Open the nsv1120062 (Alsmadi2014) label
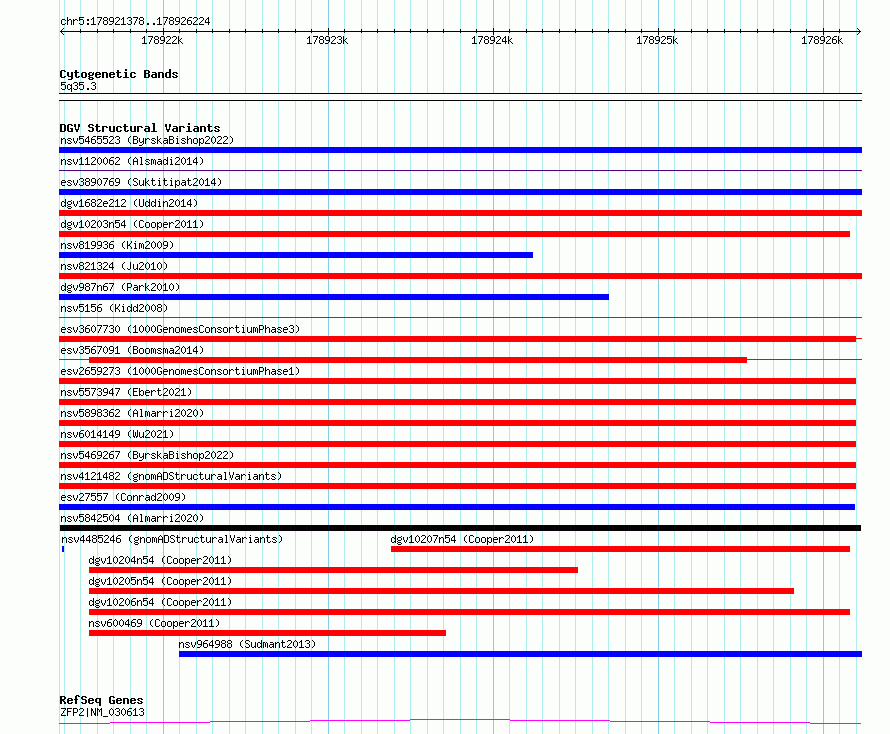 (132, 161)
